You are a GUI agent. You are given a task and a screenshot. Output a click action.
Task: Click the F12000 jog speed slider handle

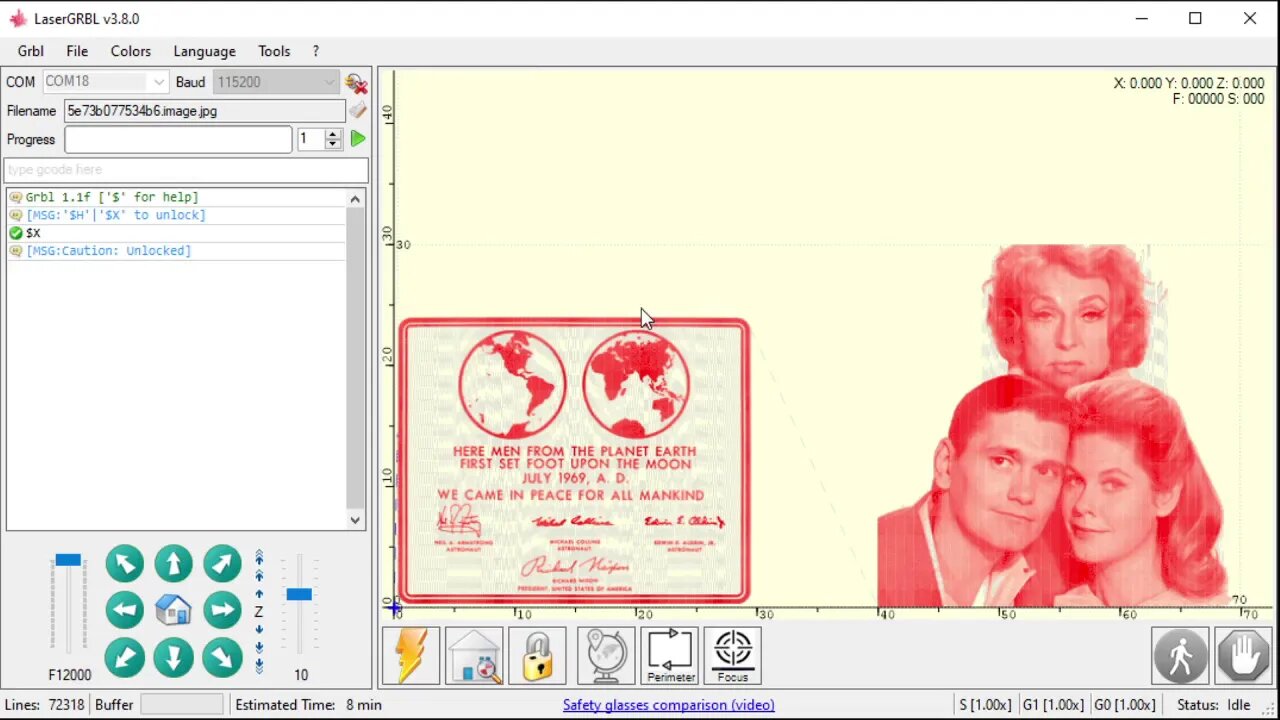[x=68, y=560]
